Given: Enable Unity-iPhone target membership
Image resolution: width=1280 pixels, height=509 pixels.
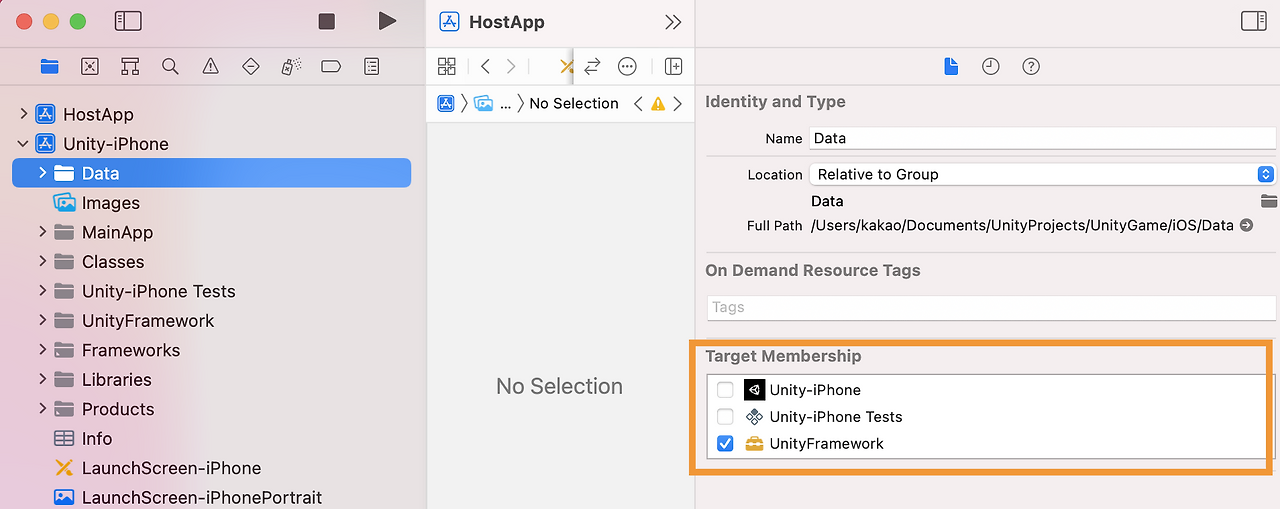Looking at the screenshot, I should point(725,390).
